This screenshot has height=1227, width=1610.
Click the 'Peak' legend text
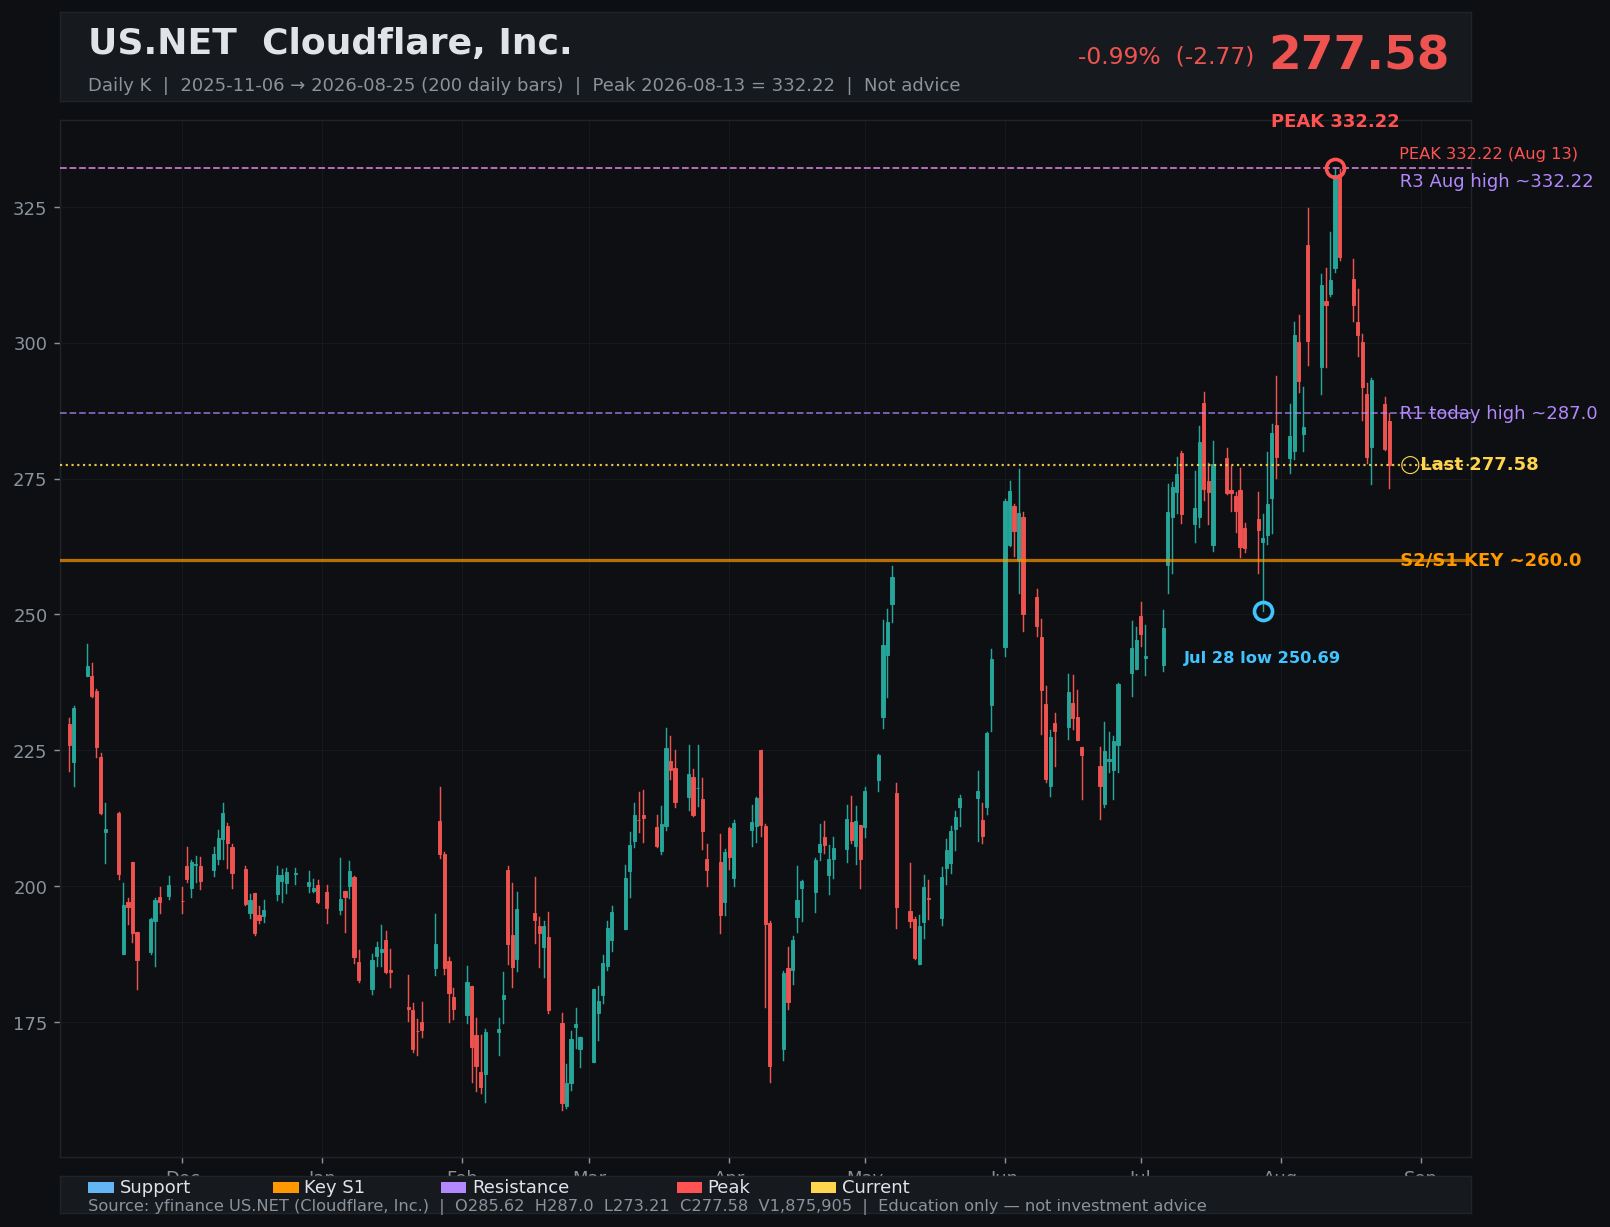coord(729,1187)
